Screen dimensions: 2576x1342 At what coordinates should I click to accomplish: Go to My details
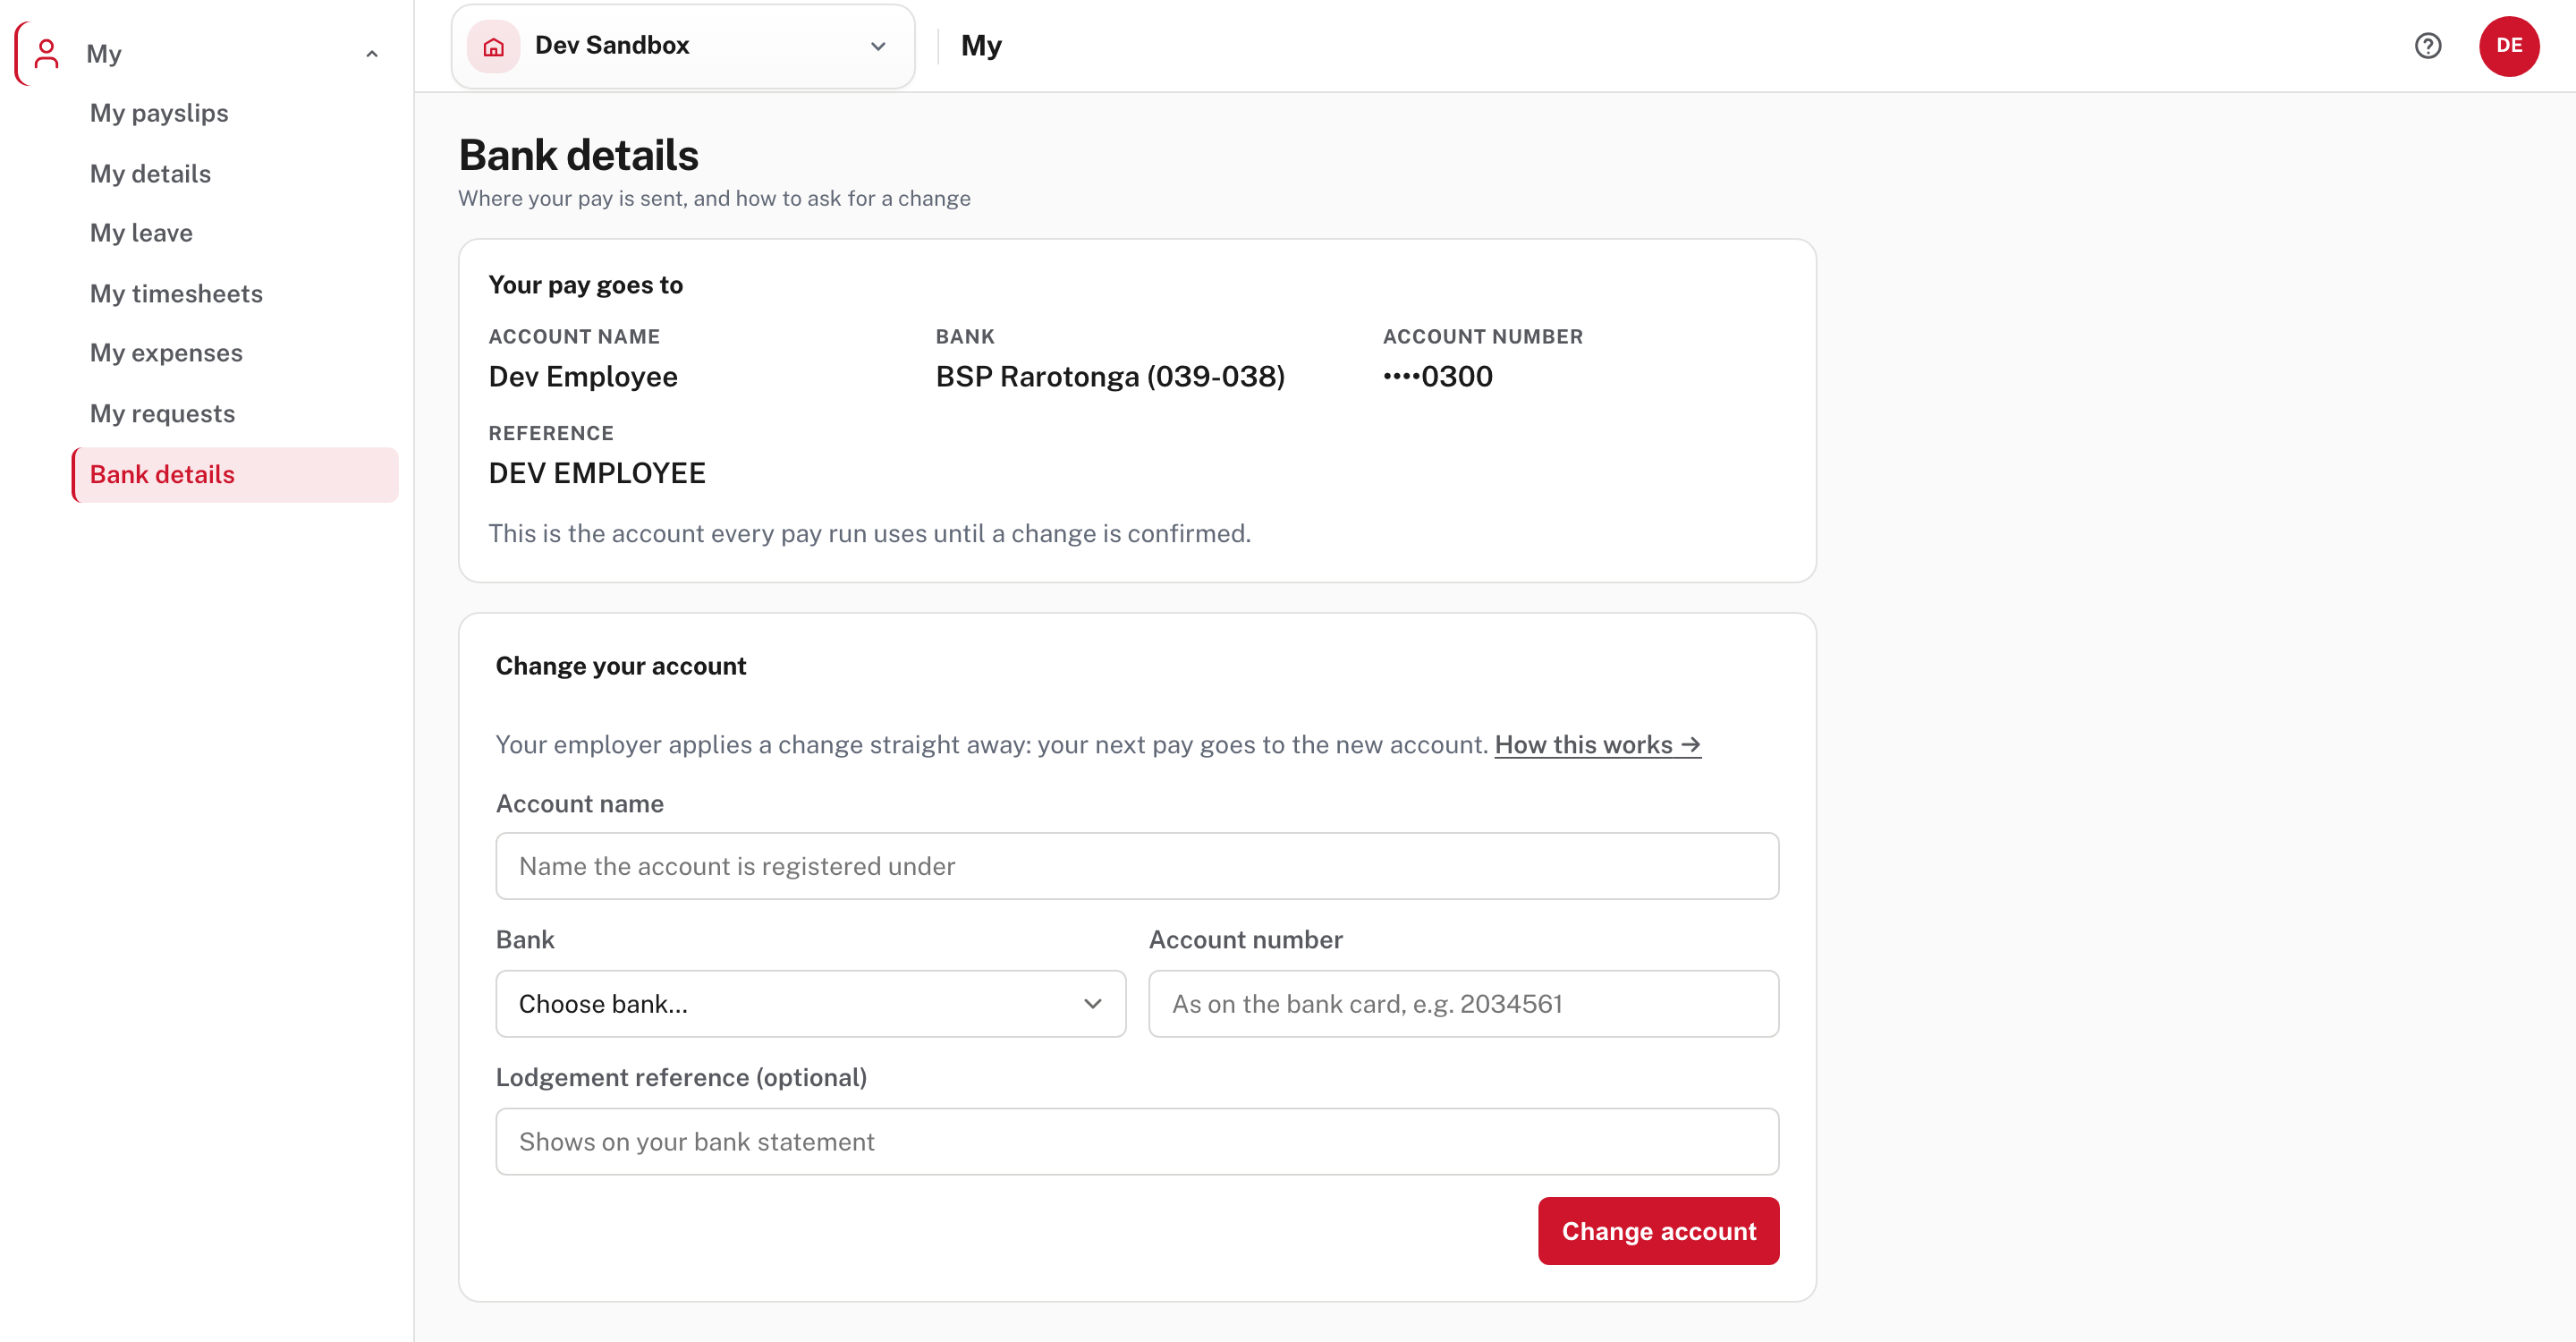pyautogui.click(x=150, y=173)
